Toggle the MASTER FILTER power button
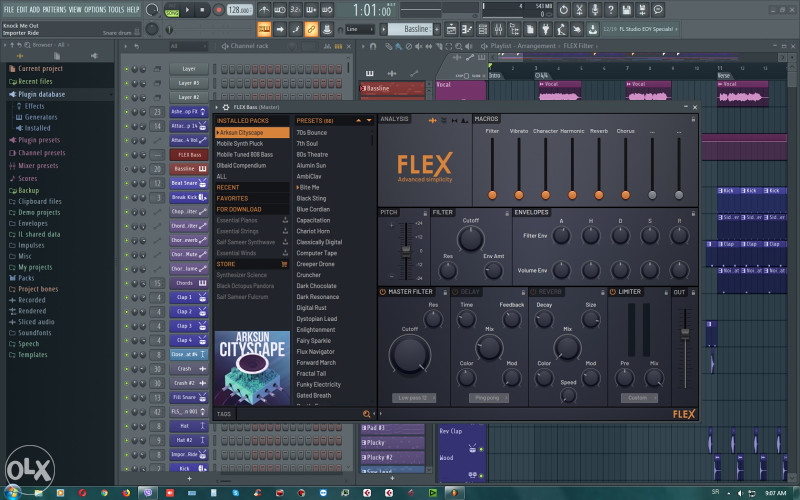The image size is (800, 500). coord(383,292)
